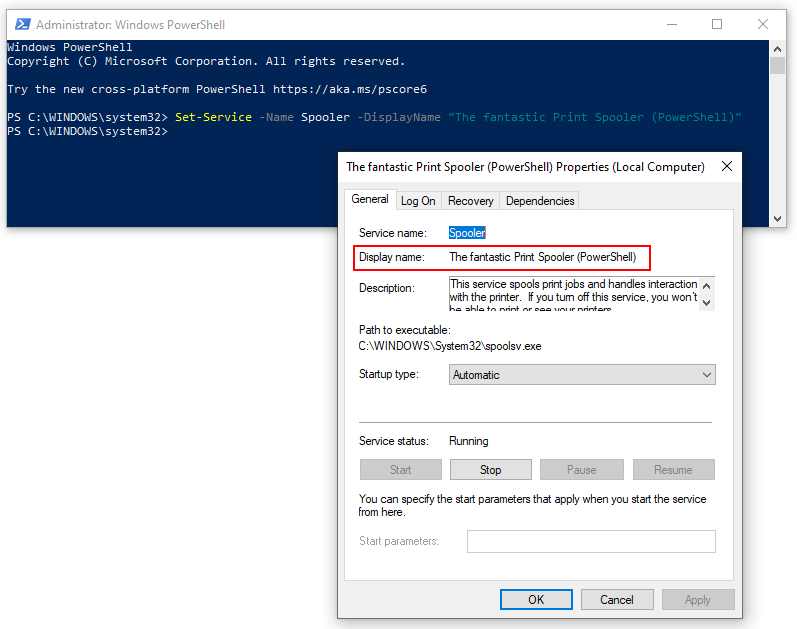Click the -DisplayName parameter in PowerShell
797x629 pixels.
tap(399, 117)
